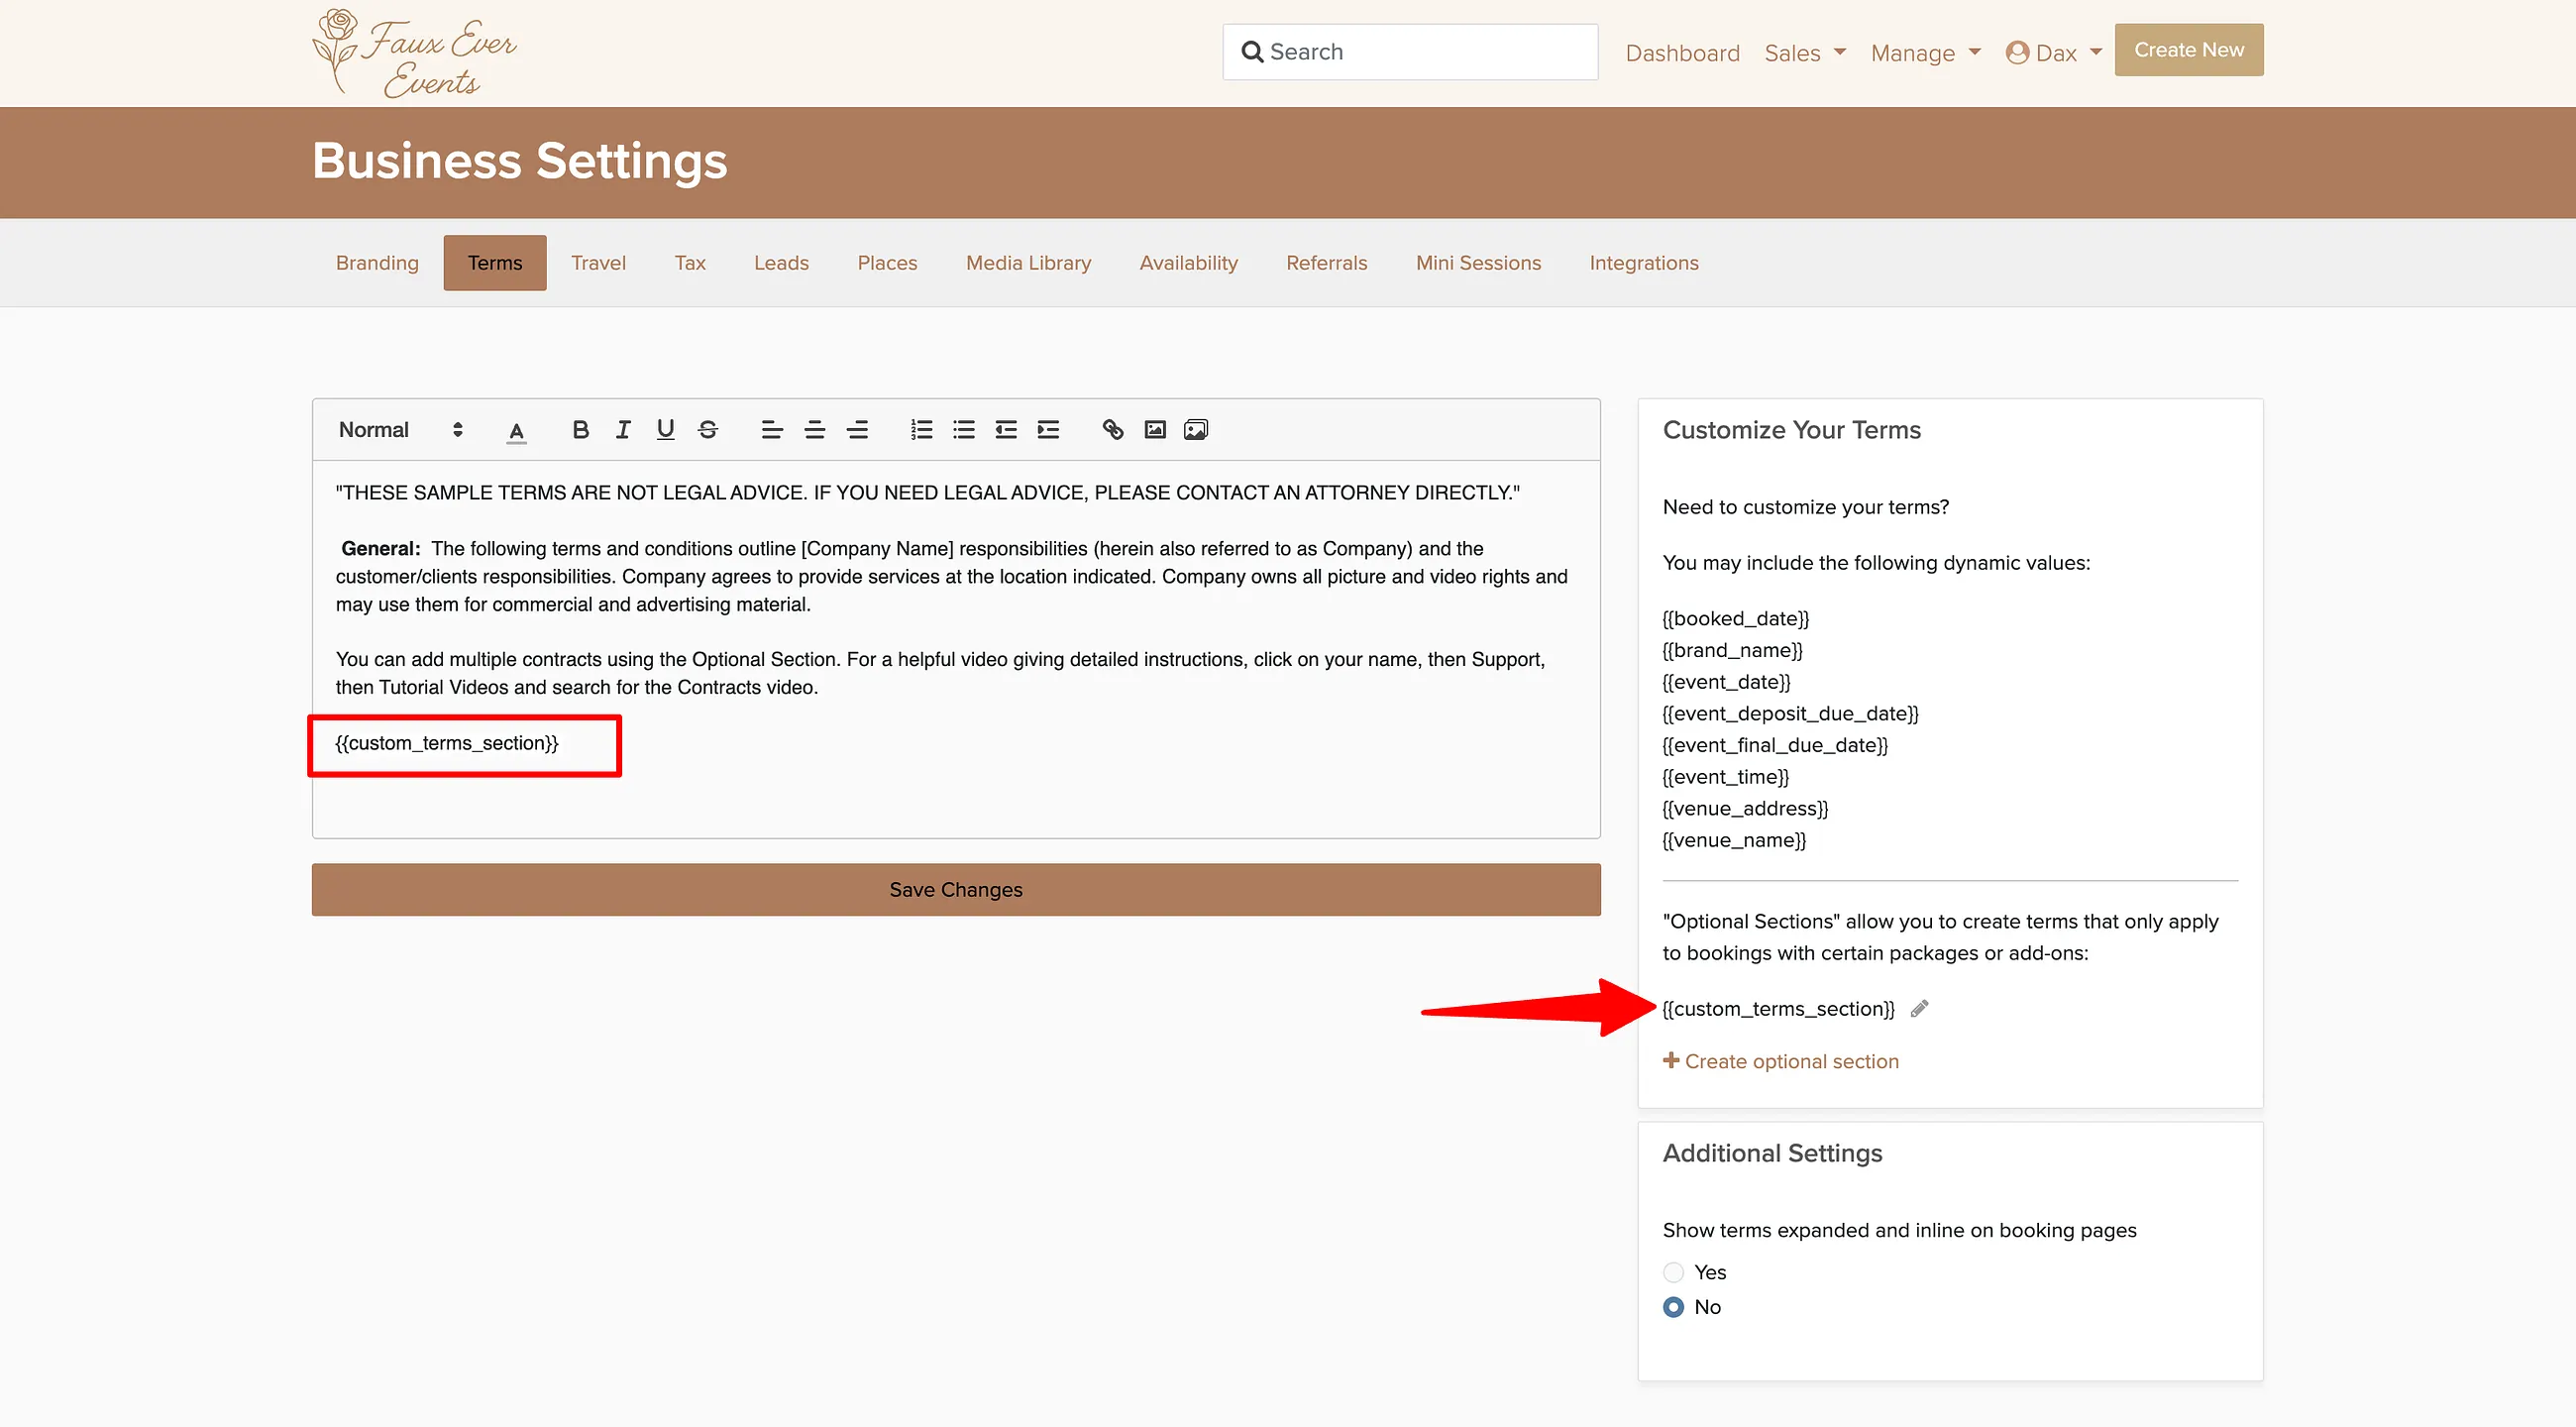Click the {{venue_name}} dynamic value
This screenshot has width=2576, height=1427.
(1734, 840)
